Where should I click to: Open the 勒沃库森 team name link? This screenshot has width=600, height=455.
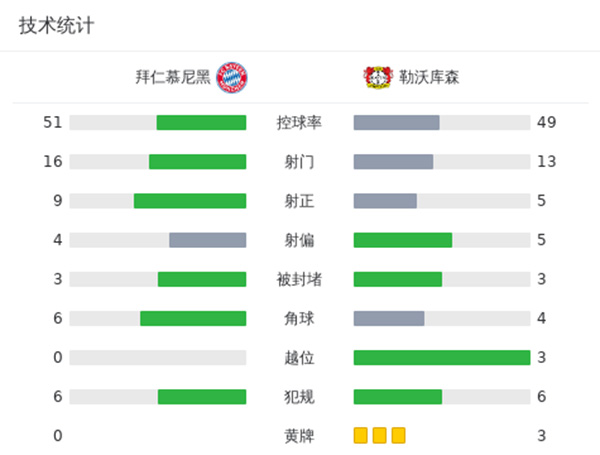tap(426, 77)
